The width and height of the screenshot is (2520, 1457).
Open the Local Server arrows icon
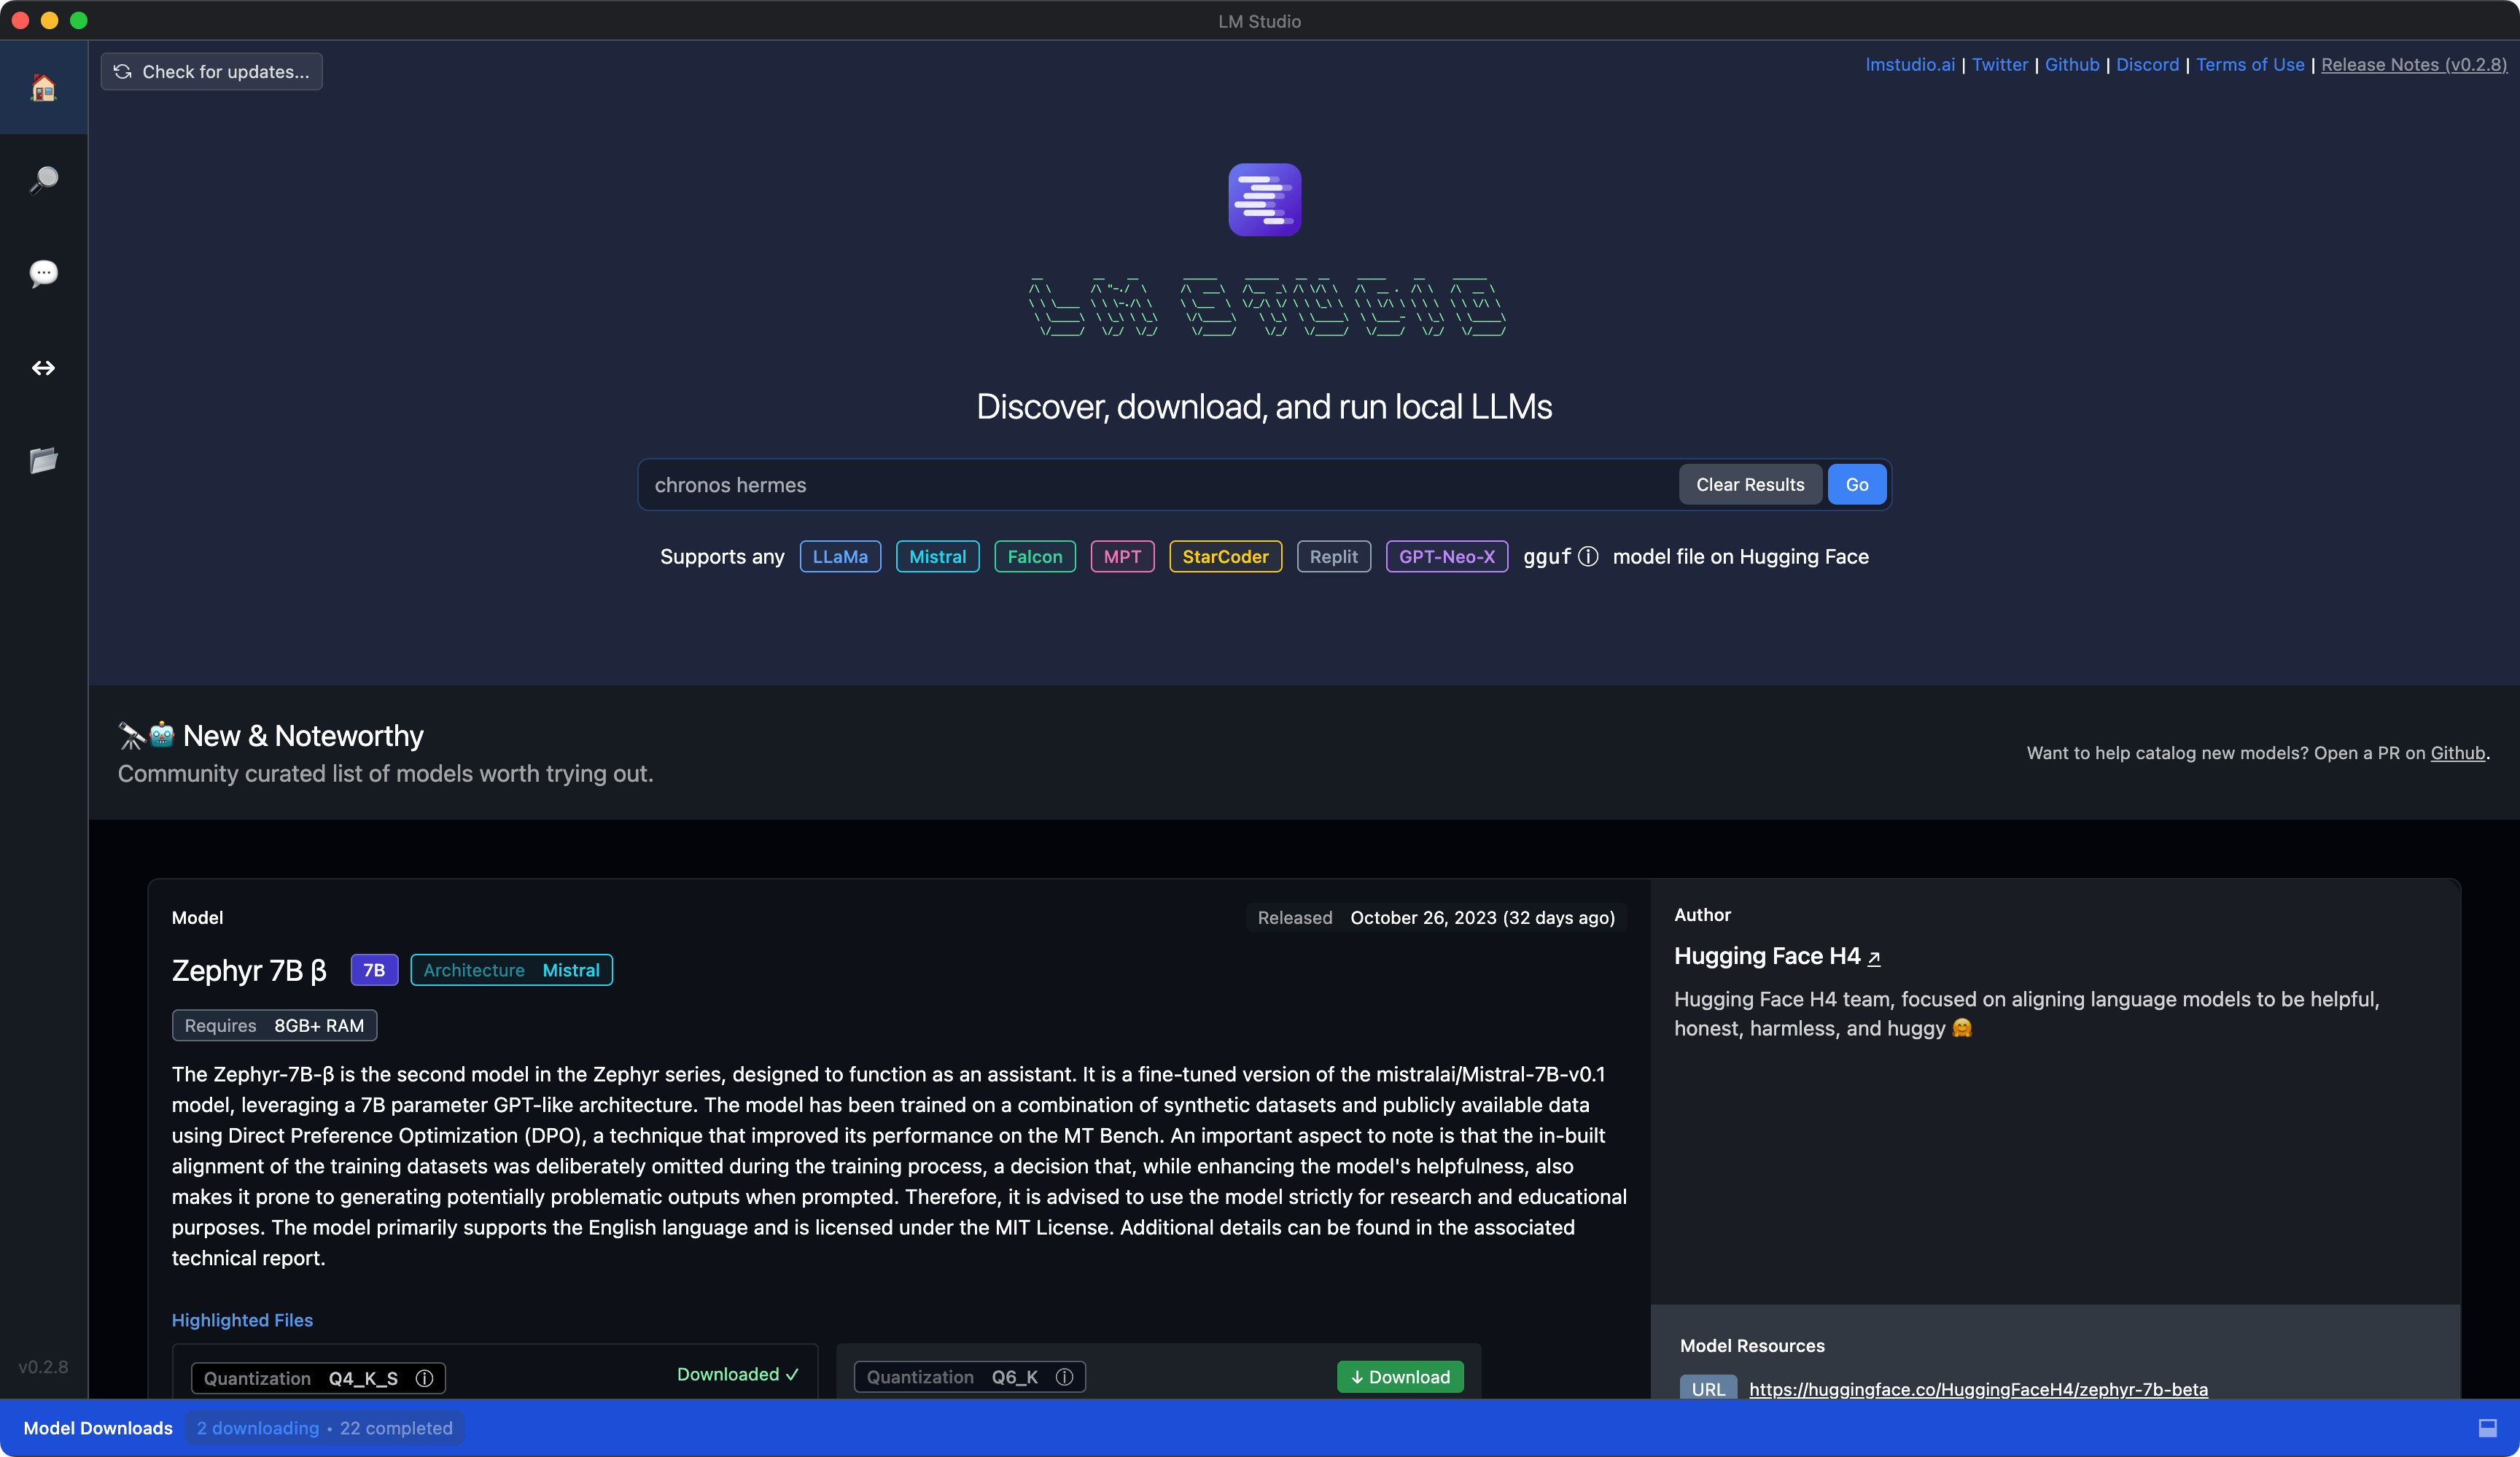point(43,368)
